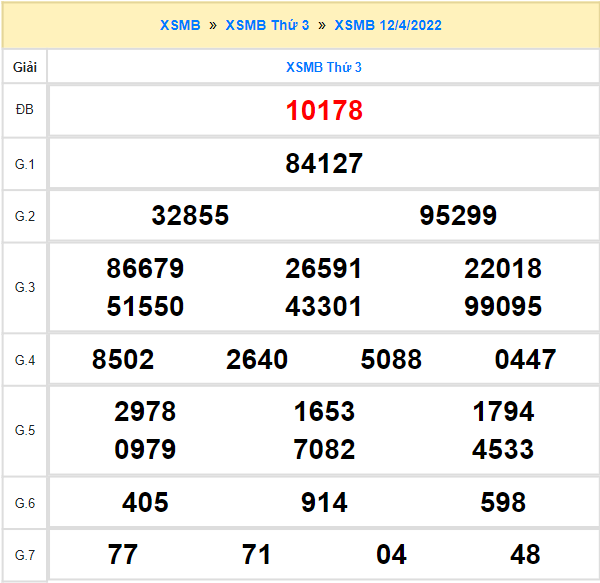Click the G.6 number 914
This screenshot has height=583, width=600.
pos(324,502)
